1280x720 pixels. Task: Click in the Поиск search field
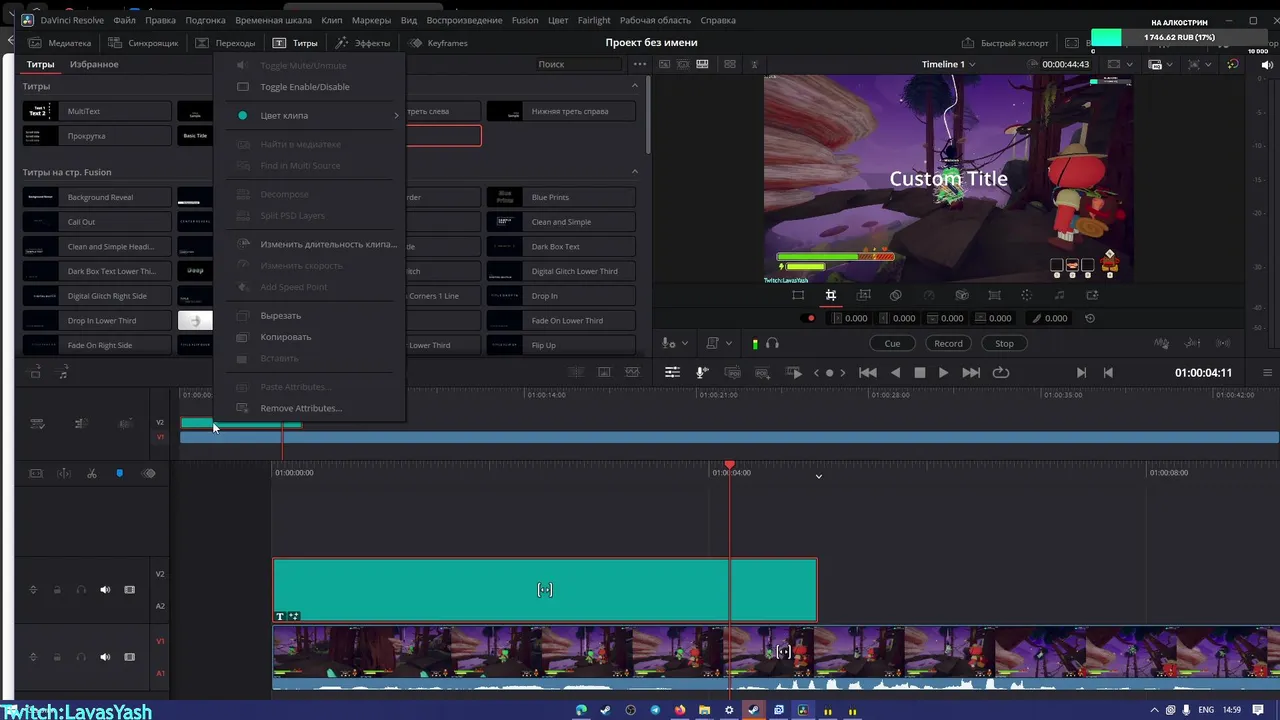(578, 64)
